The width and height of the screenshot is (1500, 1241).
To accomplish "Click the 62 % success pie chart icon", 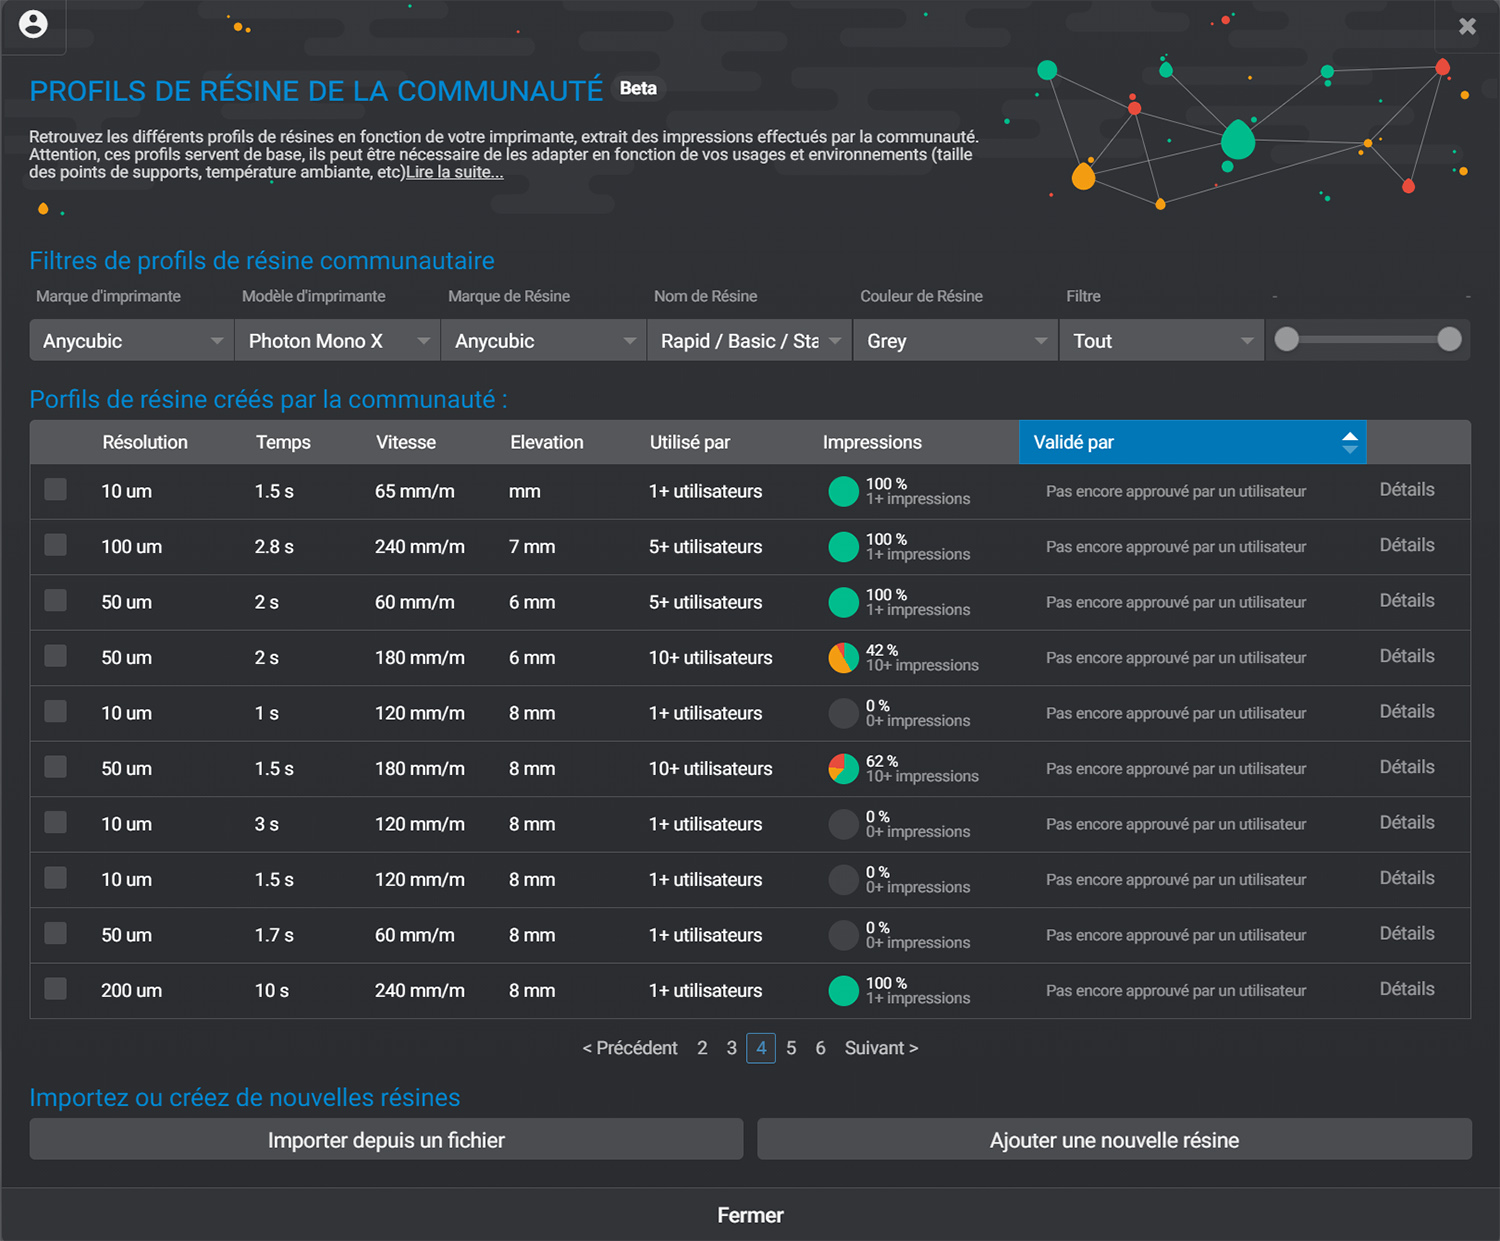I will pyautogui.click(x=844, y=769).
